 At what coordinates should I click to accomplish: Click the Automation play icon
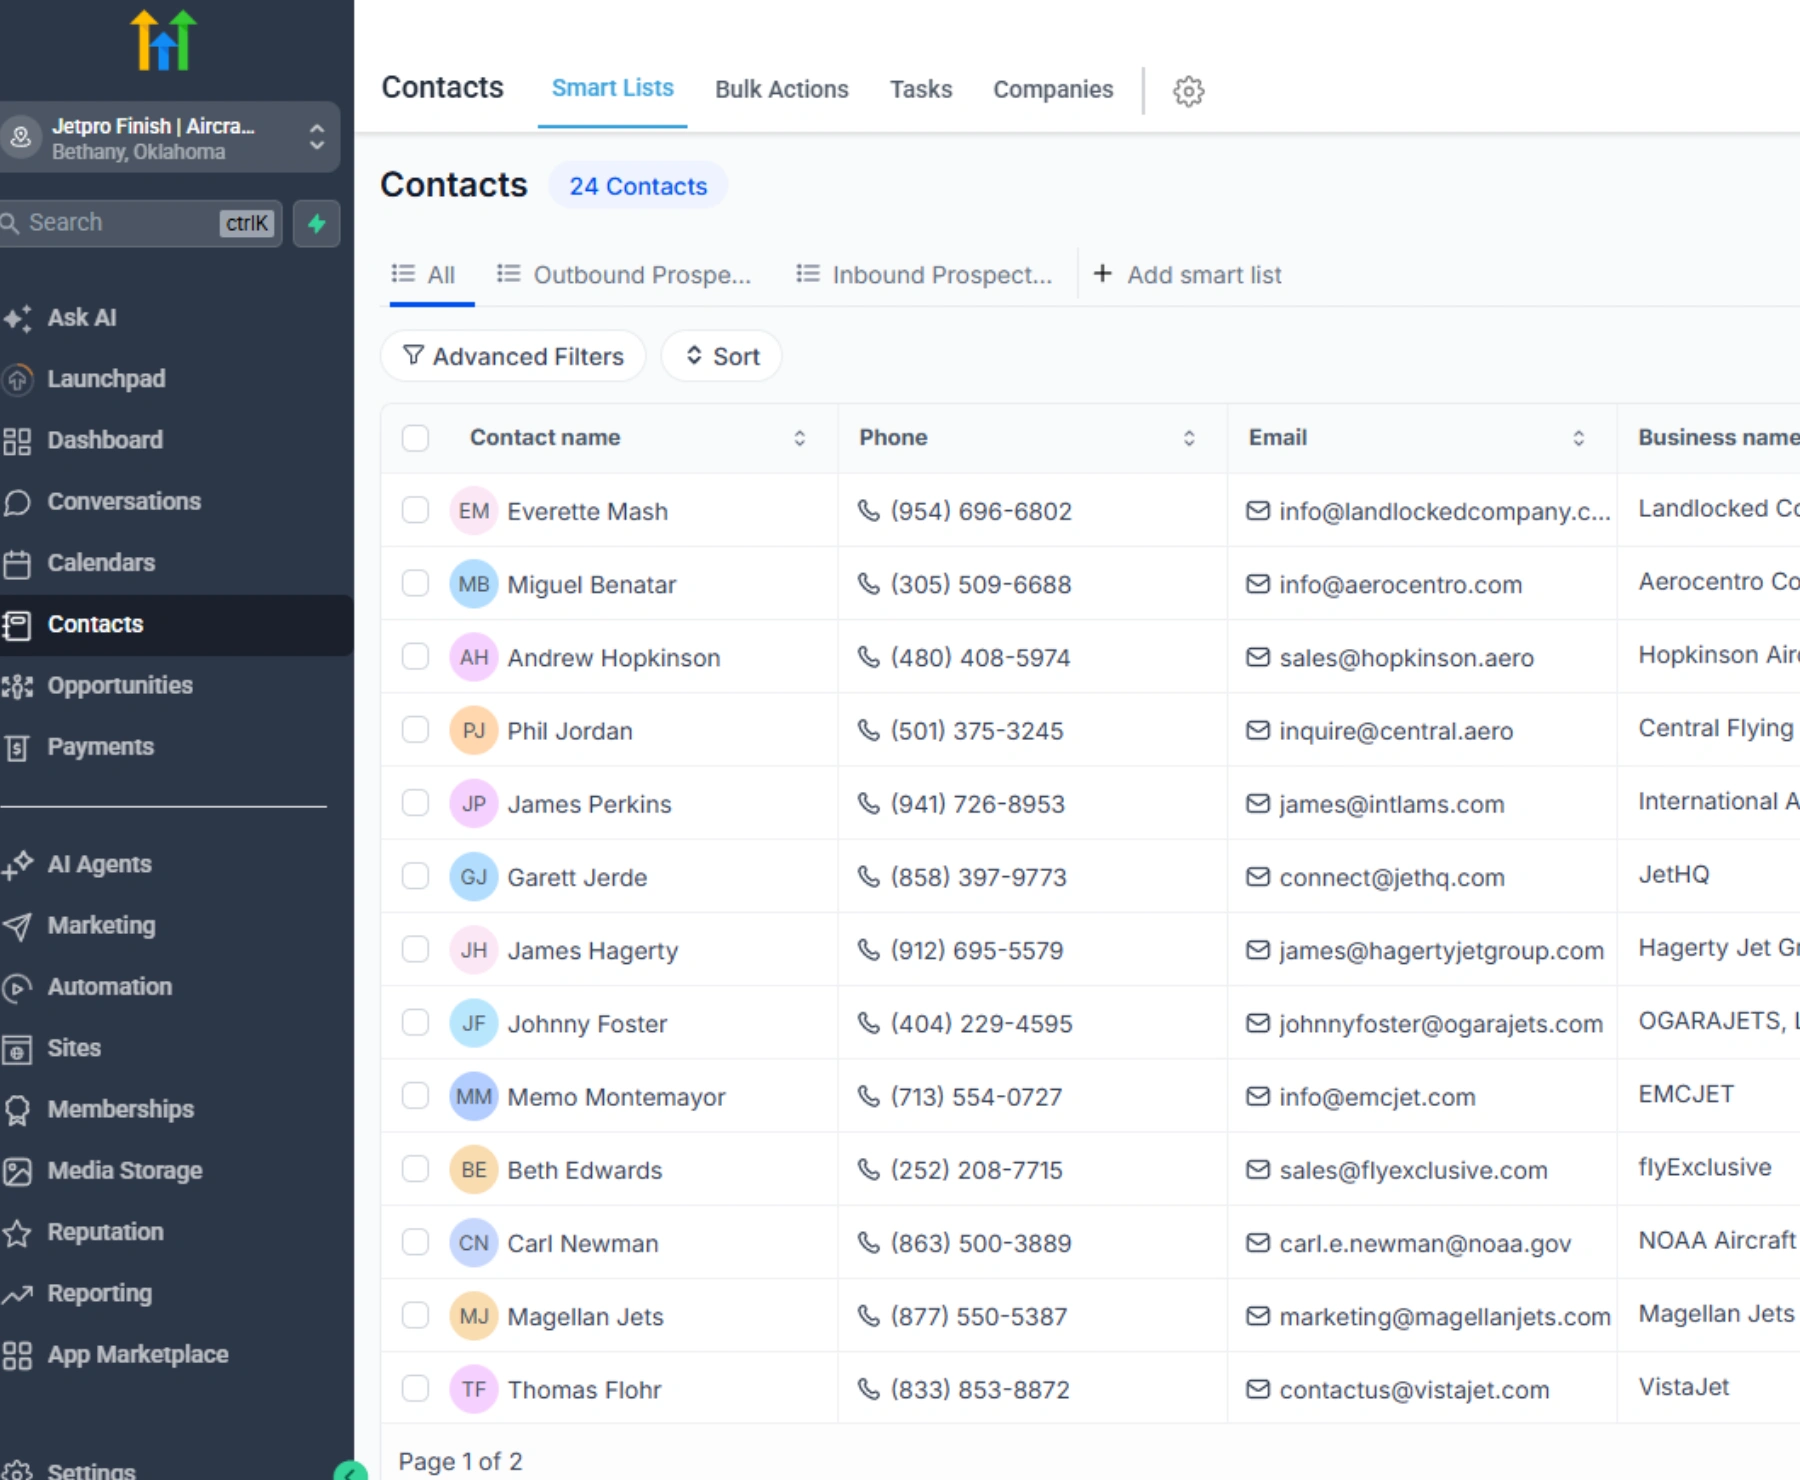(x=17, y=987)
